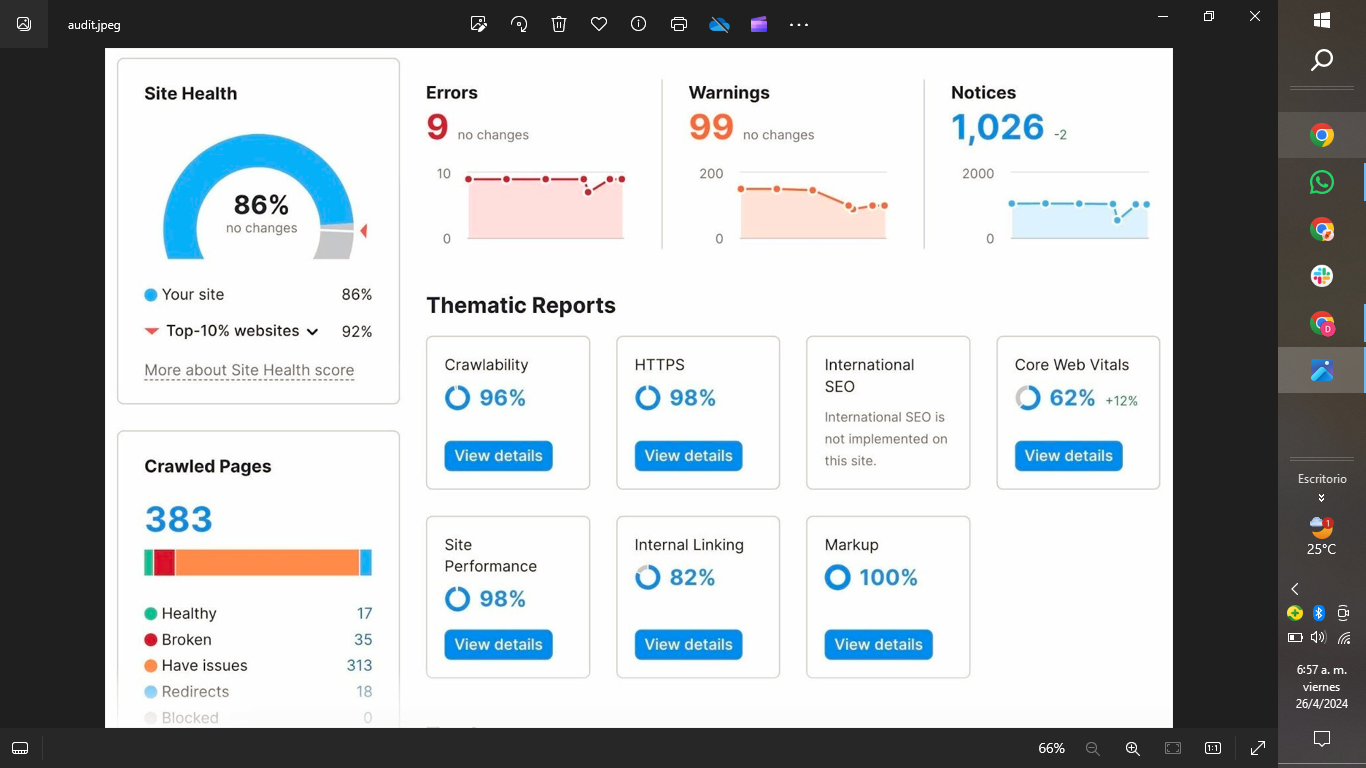View image at actual size
1366x768 pixels.
pos(1213,748)
